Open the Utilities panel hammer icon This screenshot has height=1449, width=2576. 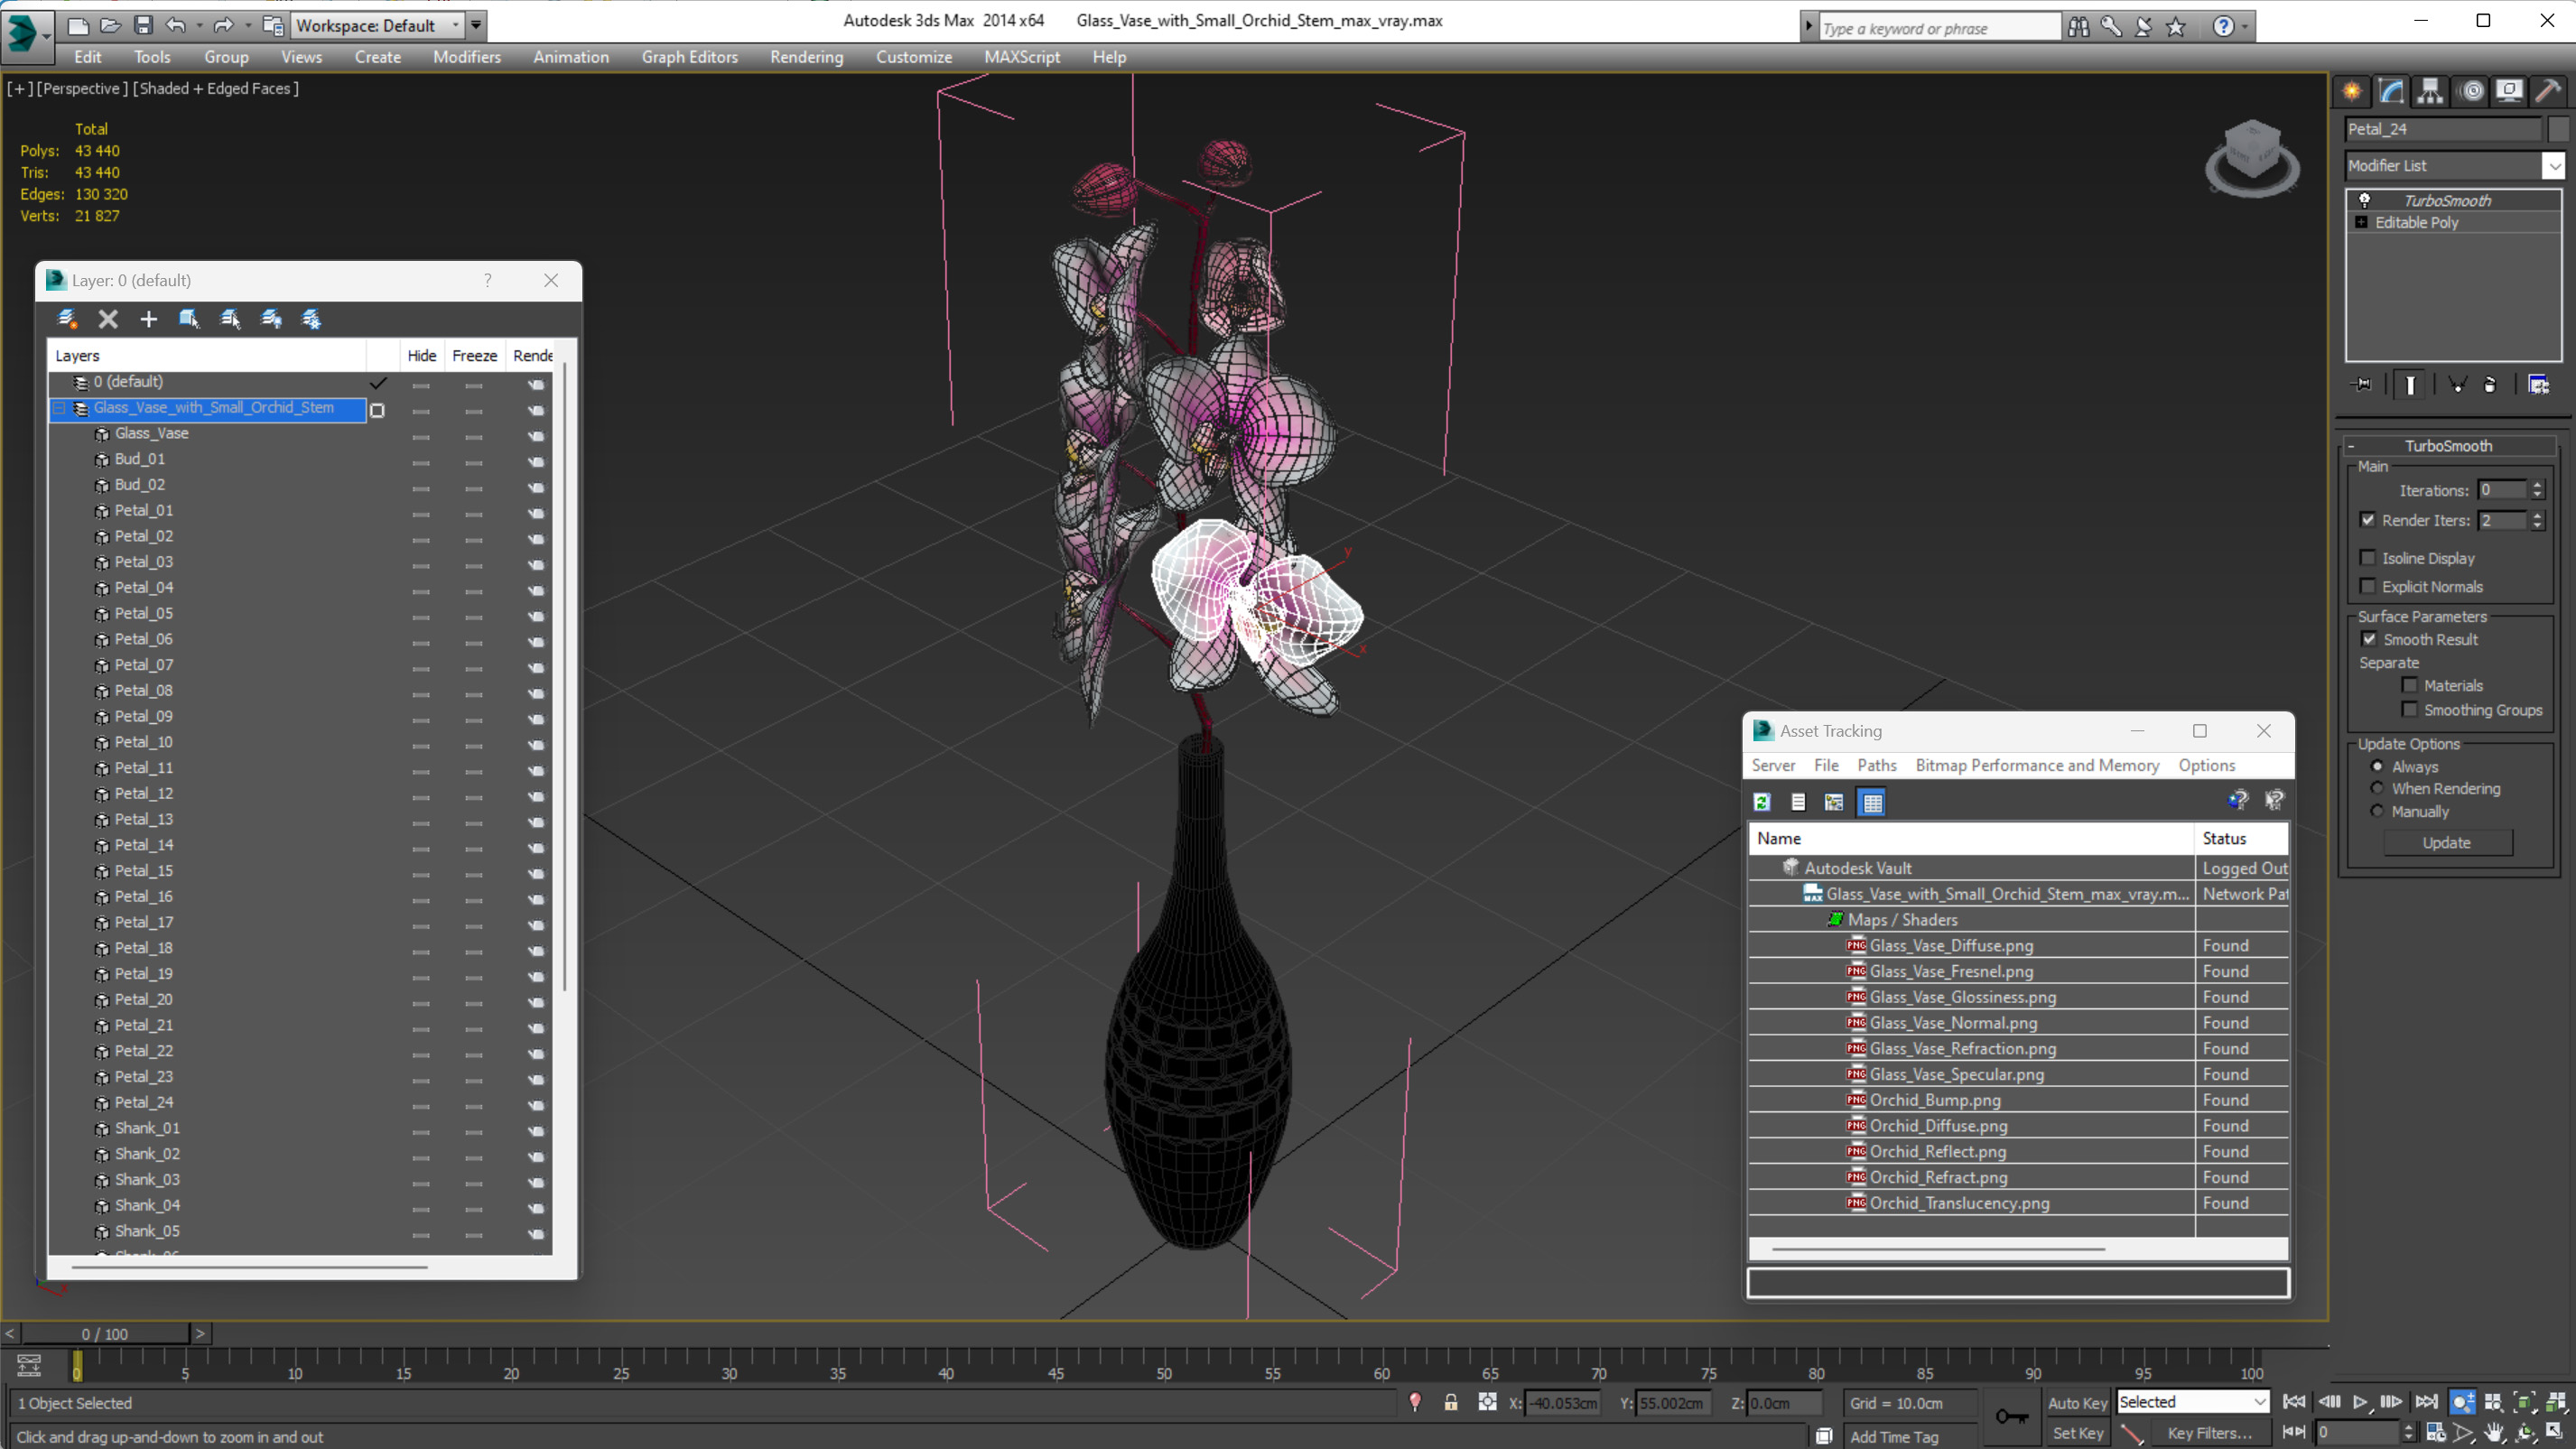2547,91
